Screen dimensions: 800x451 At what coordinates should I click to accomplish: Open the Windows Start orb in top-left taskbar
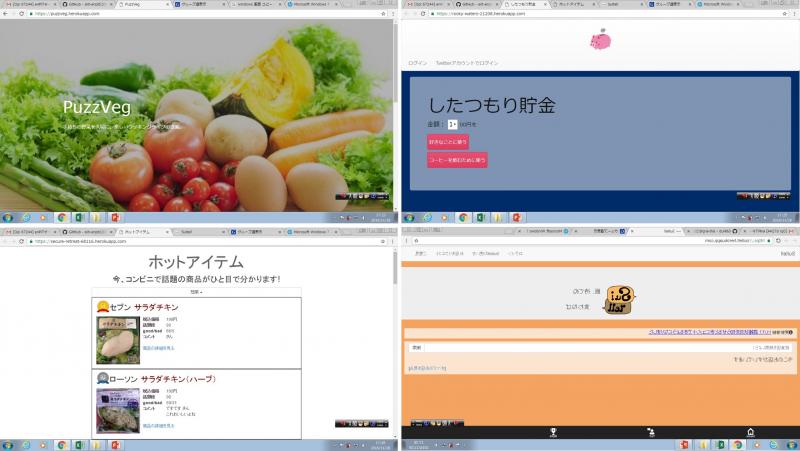pyautogui.click(x=8, y=217)
